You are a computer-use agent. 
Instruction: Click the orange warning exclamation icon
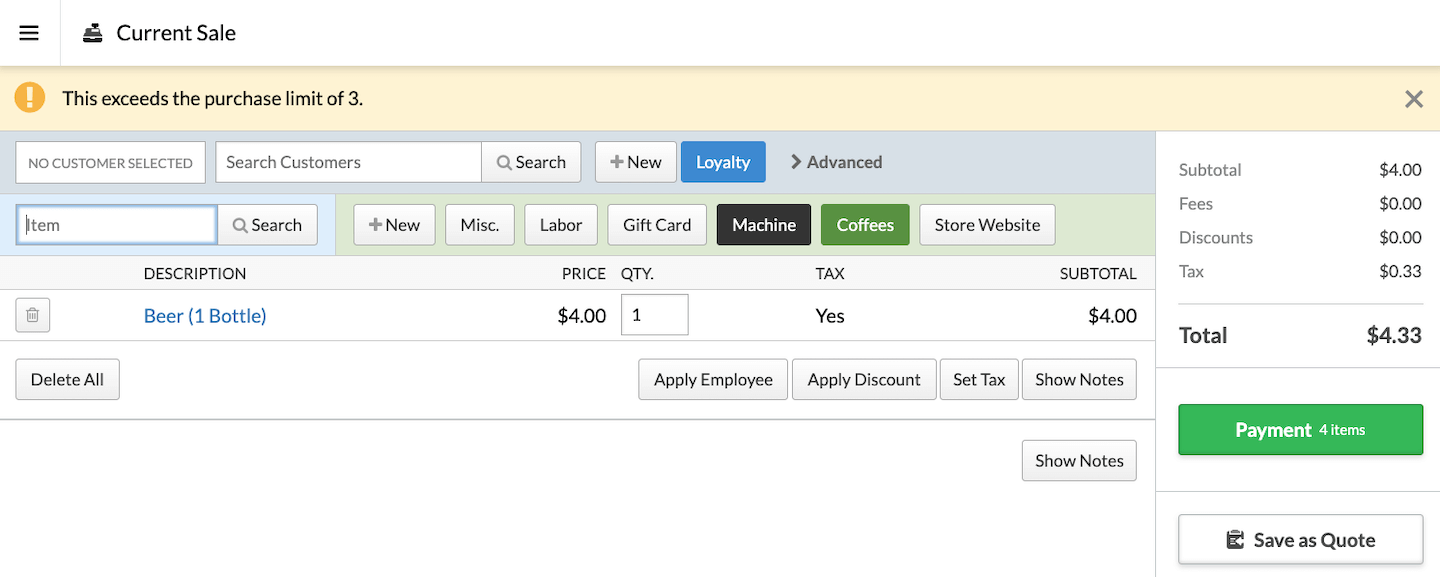pyautogui.click(x=30, y=98)
